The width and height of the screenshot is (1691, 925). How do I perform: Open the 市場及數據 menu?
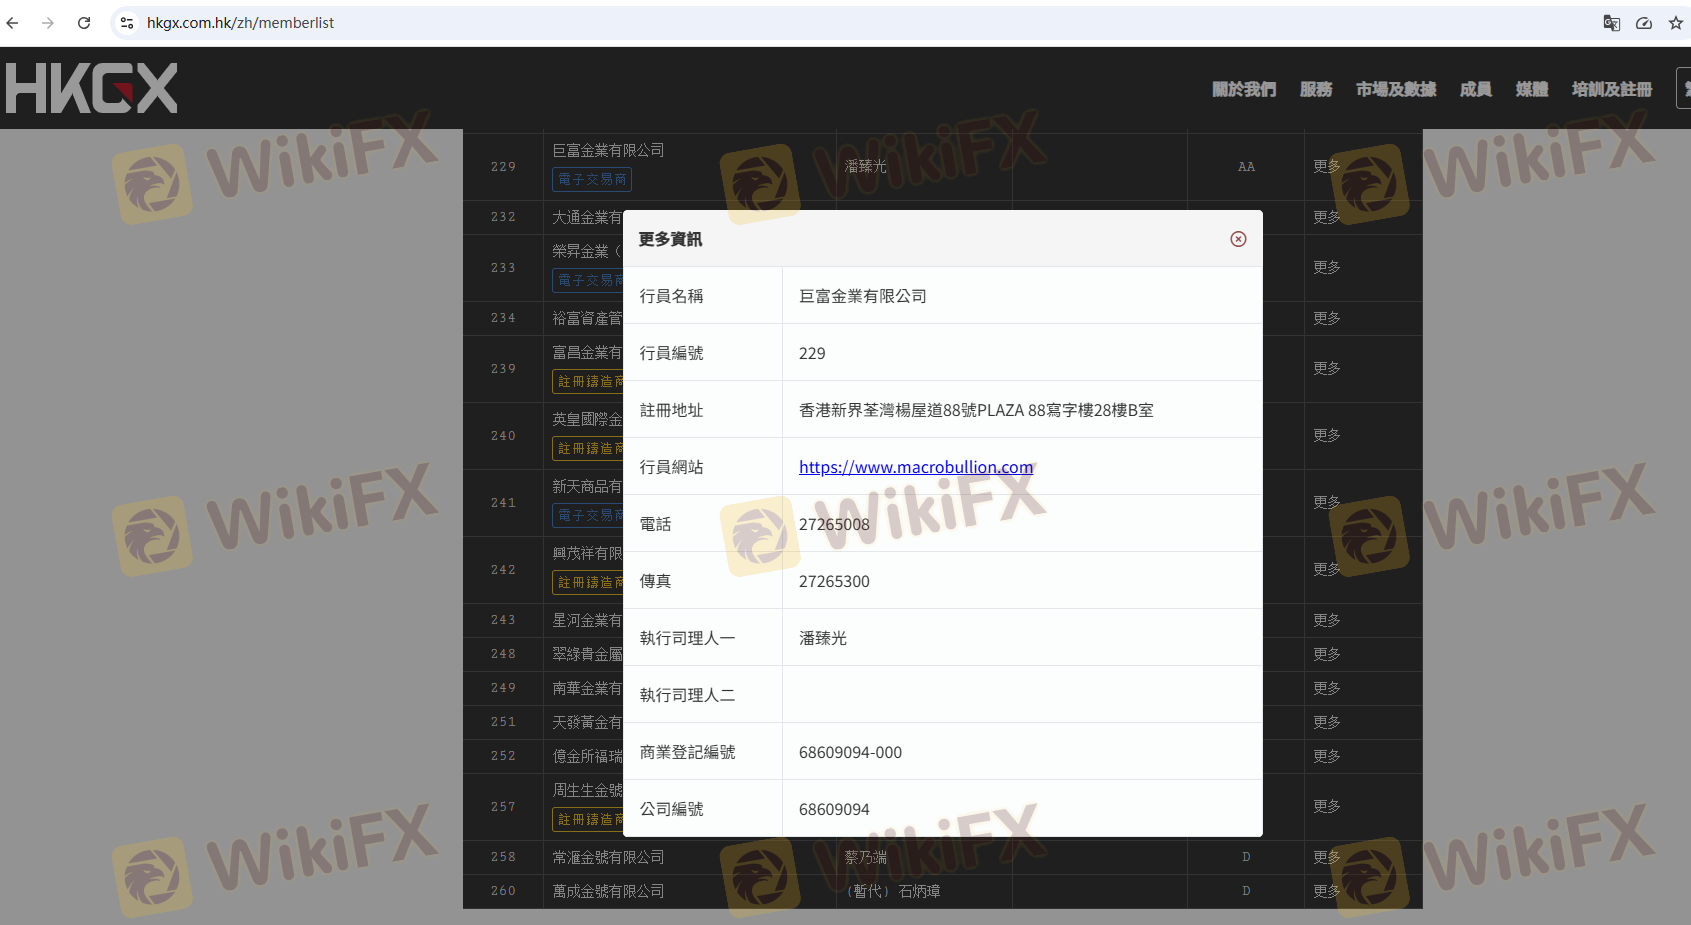coord(1396,90)
